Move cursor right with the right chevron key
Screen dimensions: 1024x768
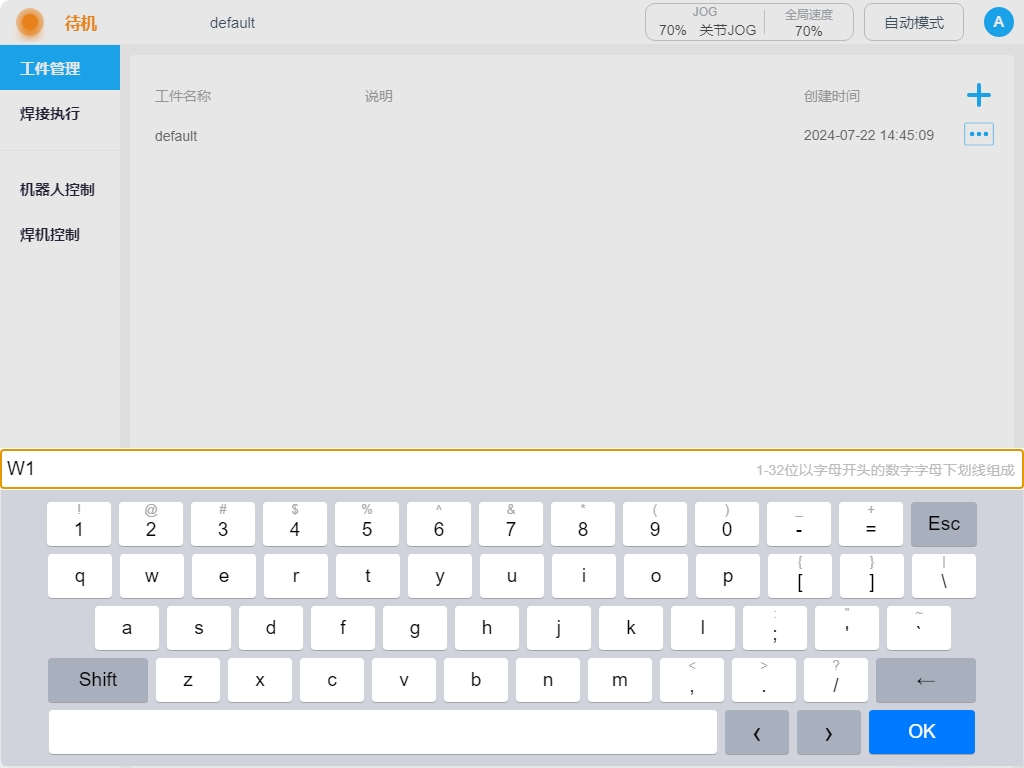coord(828,732)
